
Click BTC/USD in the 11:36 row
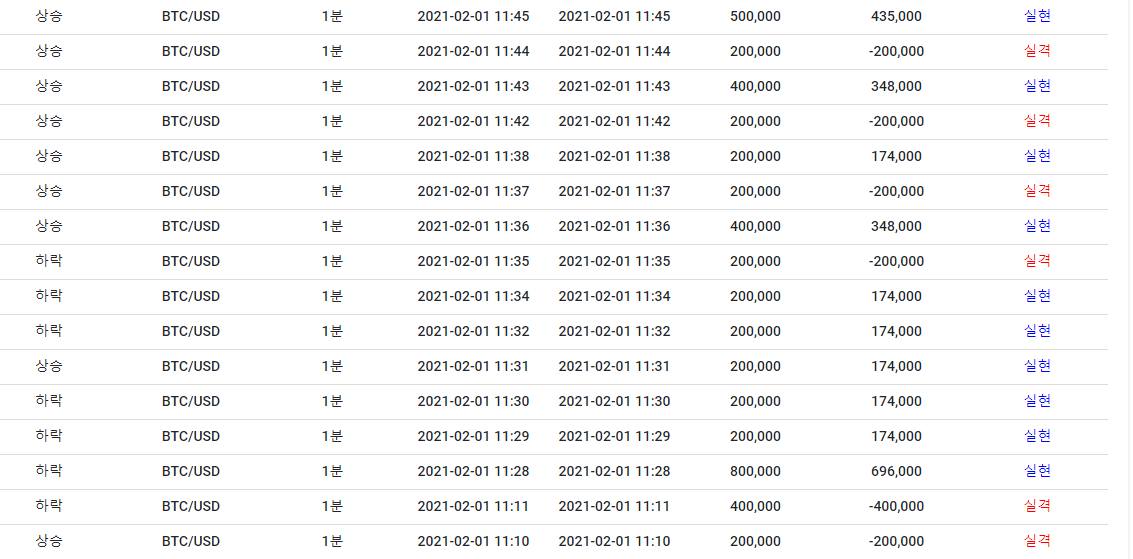pos(191,226)
